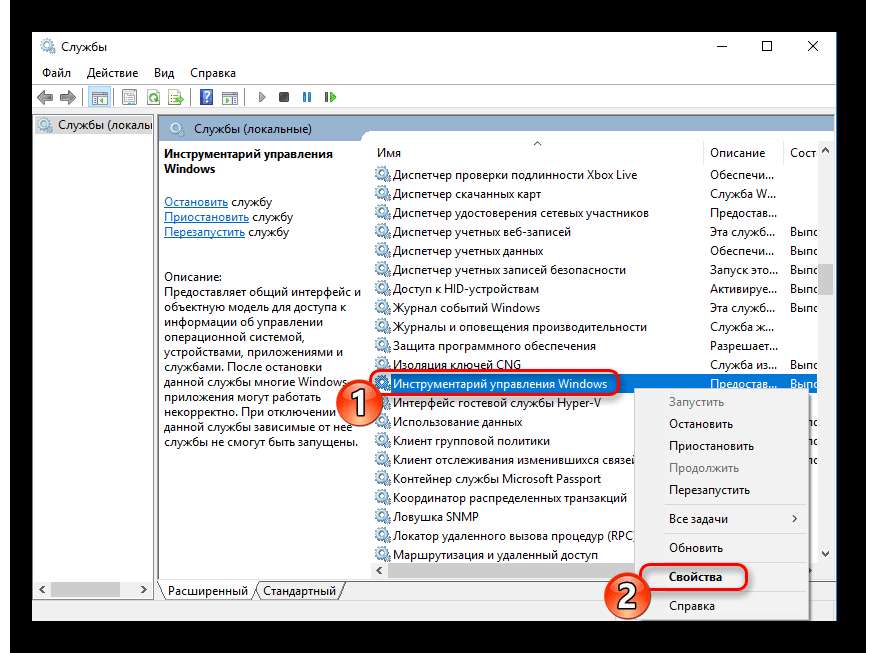Image resolution: width=869 pixels, height=653 pixels.
Task: Click gear icon of Клиент групповой политики
Action: [x=382, y=440]
